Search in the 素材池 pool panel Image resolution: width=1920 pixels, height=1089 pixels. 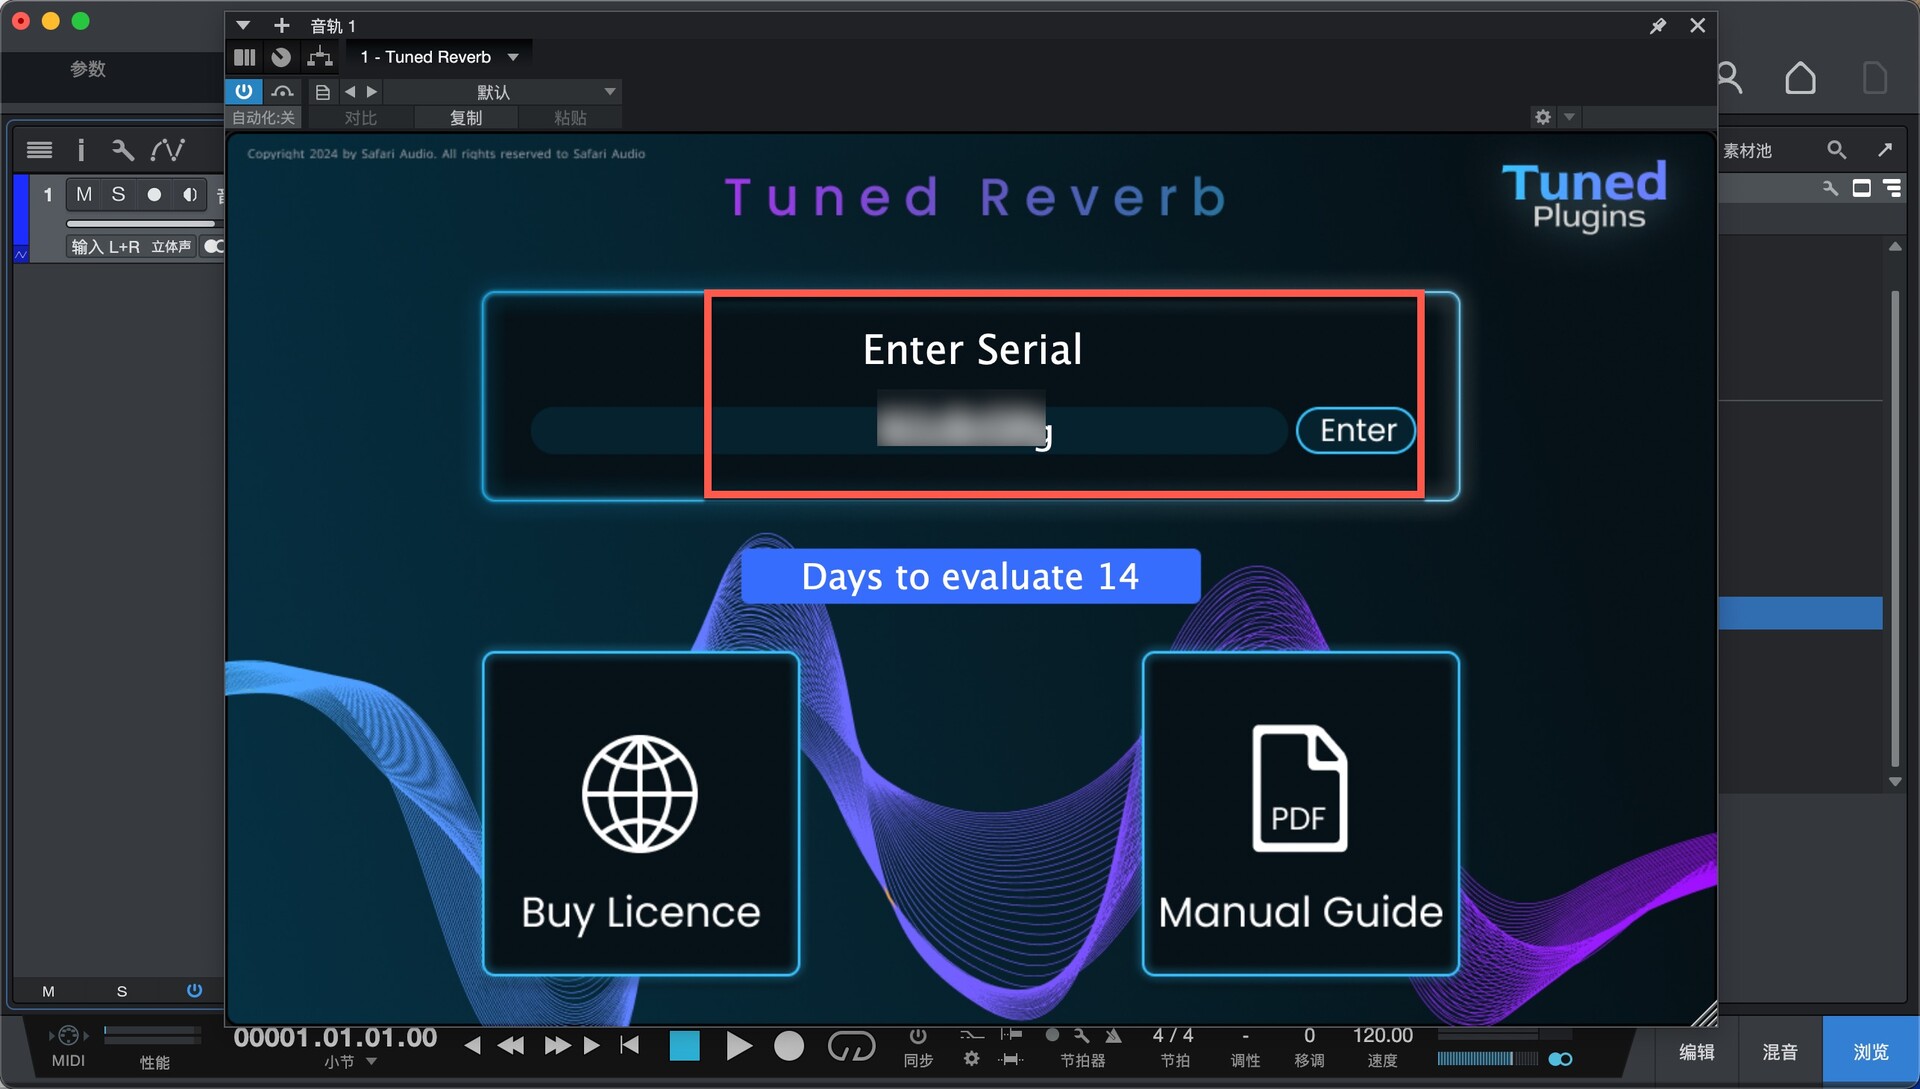(x=1836, y=150)
